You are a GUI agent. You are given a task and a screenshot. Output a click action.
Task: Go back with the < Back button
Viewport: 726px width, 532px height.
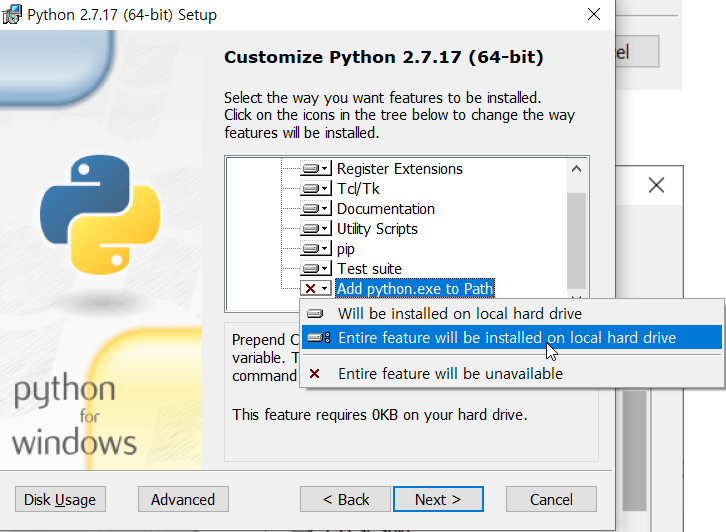tap(345, 499)
